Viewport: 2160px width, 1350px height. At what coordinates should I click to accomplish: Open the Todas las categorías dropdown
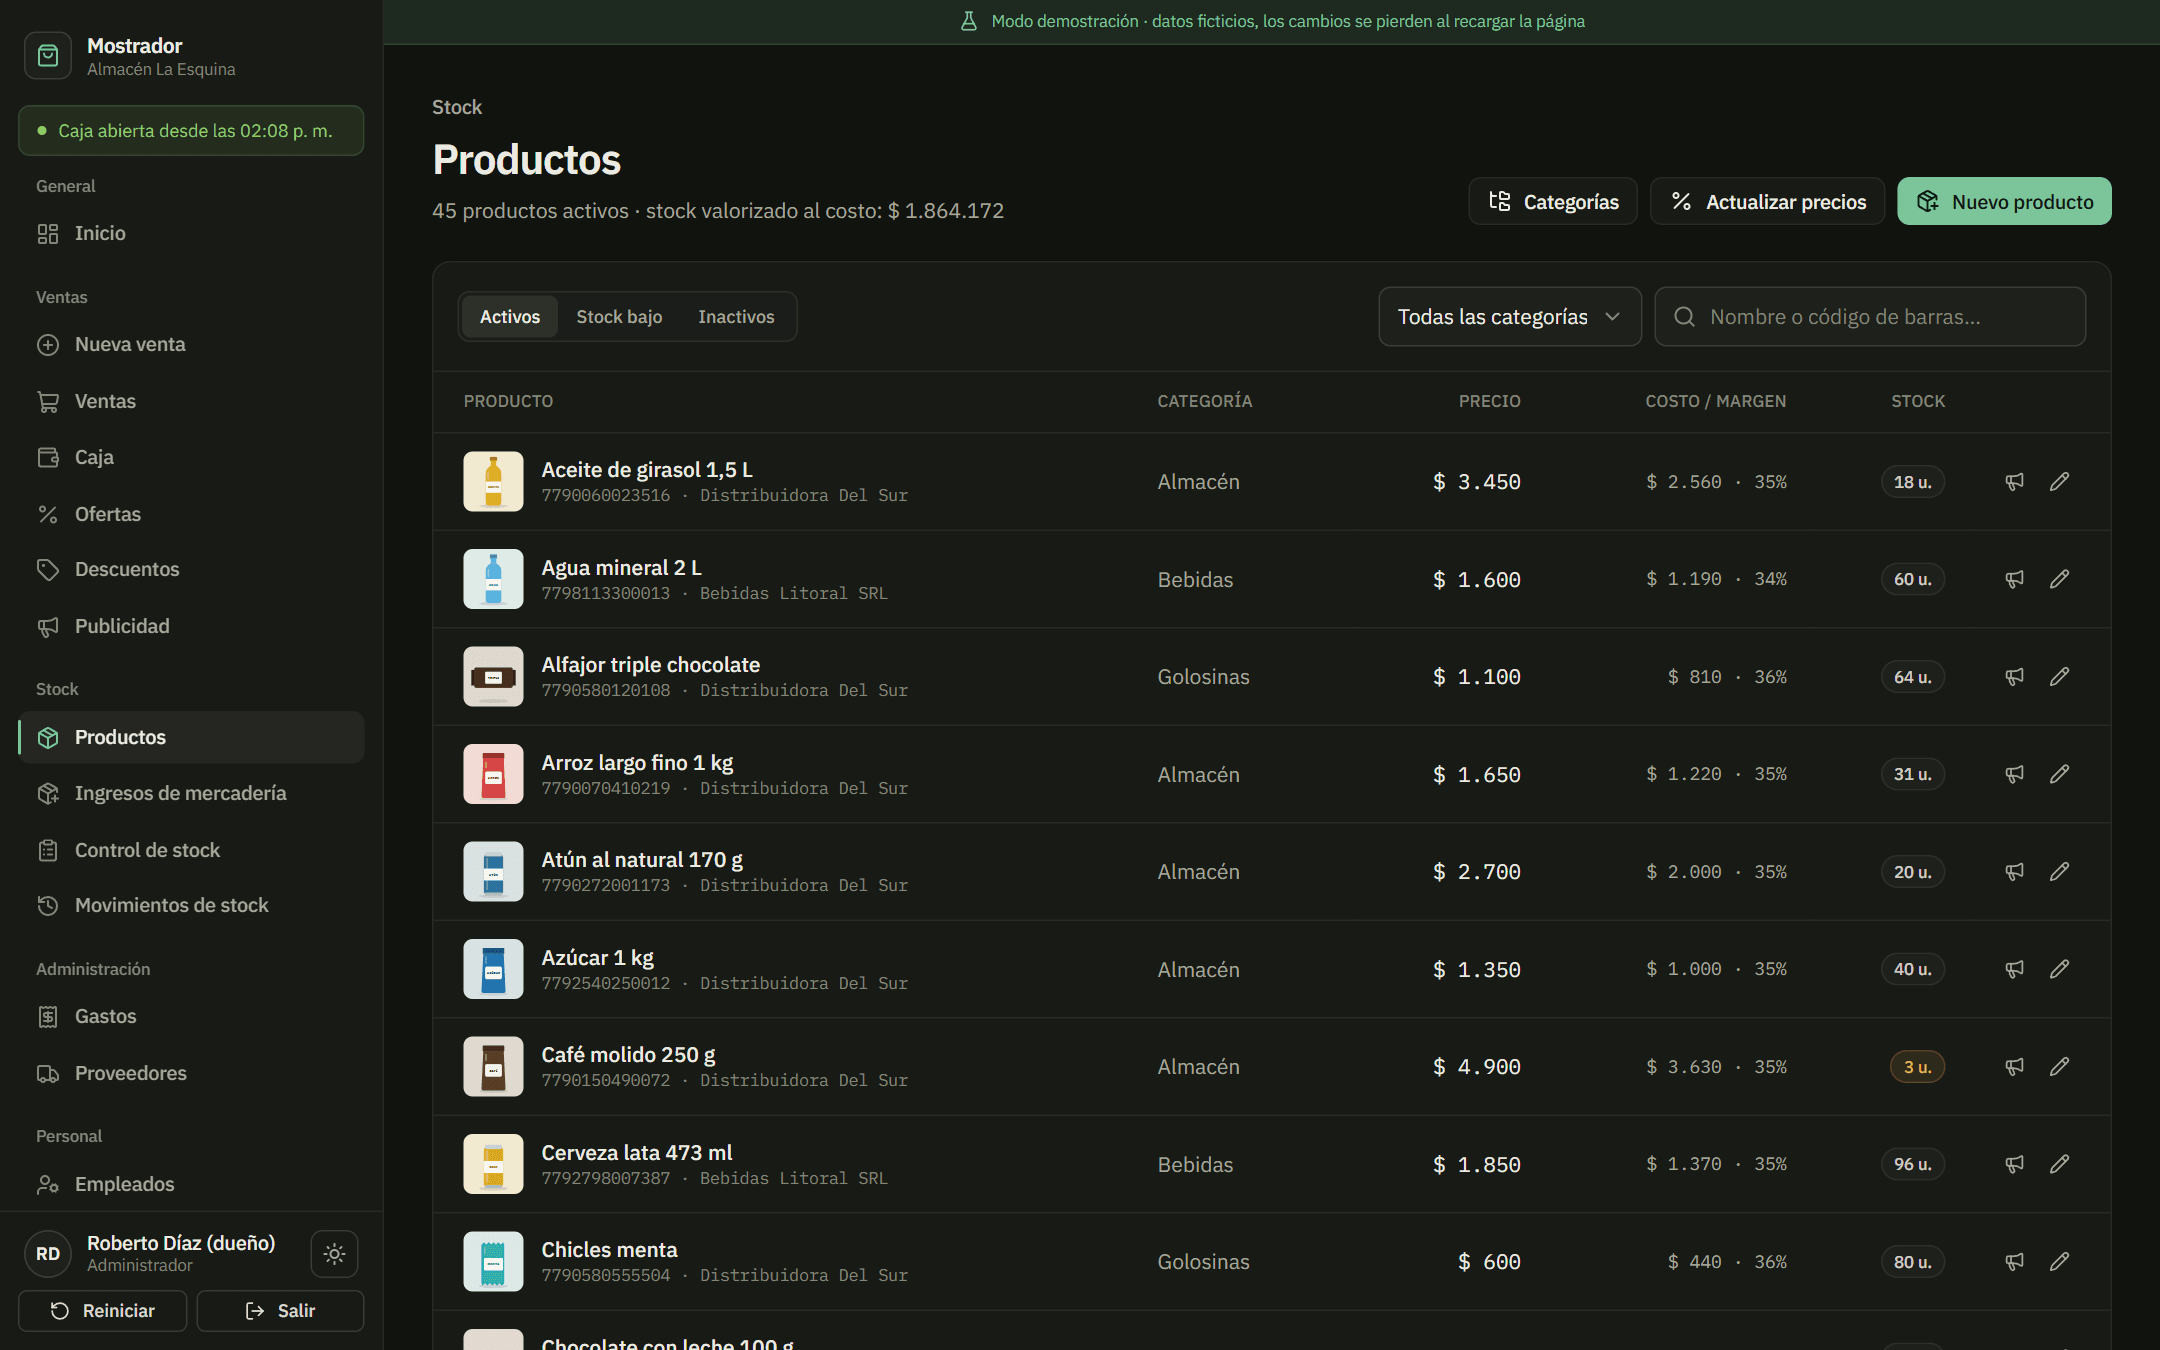click(x=1510, y=317)
